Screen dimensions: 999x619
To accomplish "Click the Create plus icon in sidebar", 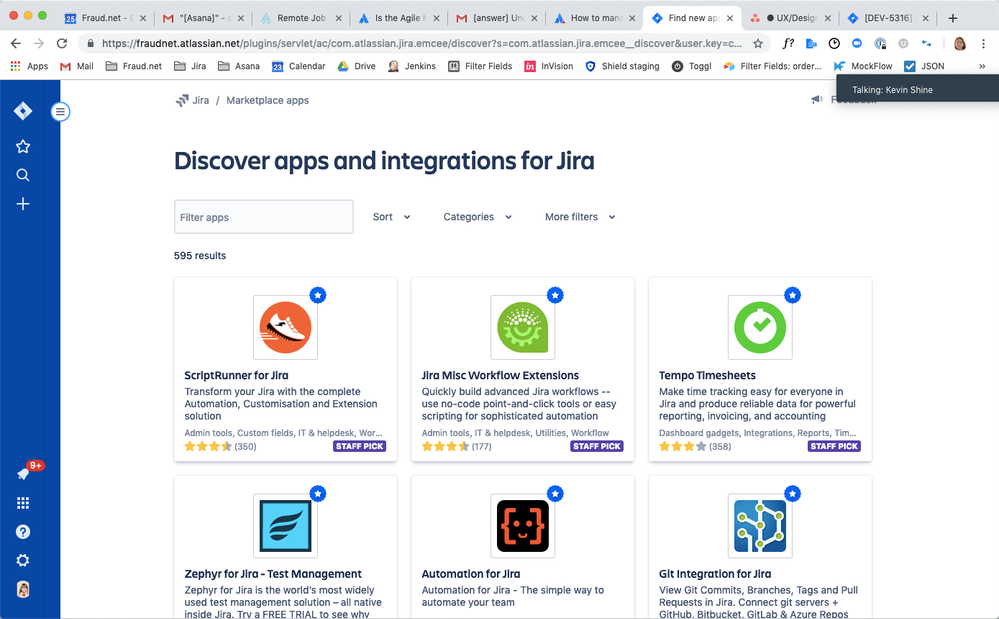I will [23, 204].
